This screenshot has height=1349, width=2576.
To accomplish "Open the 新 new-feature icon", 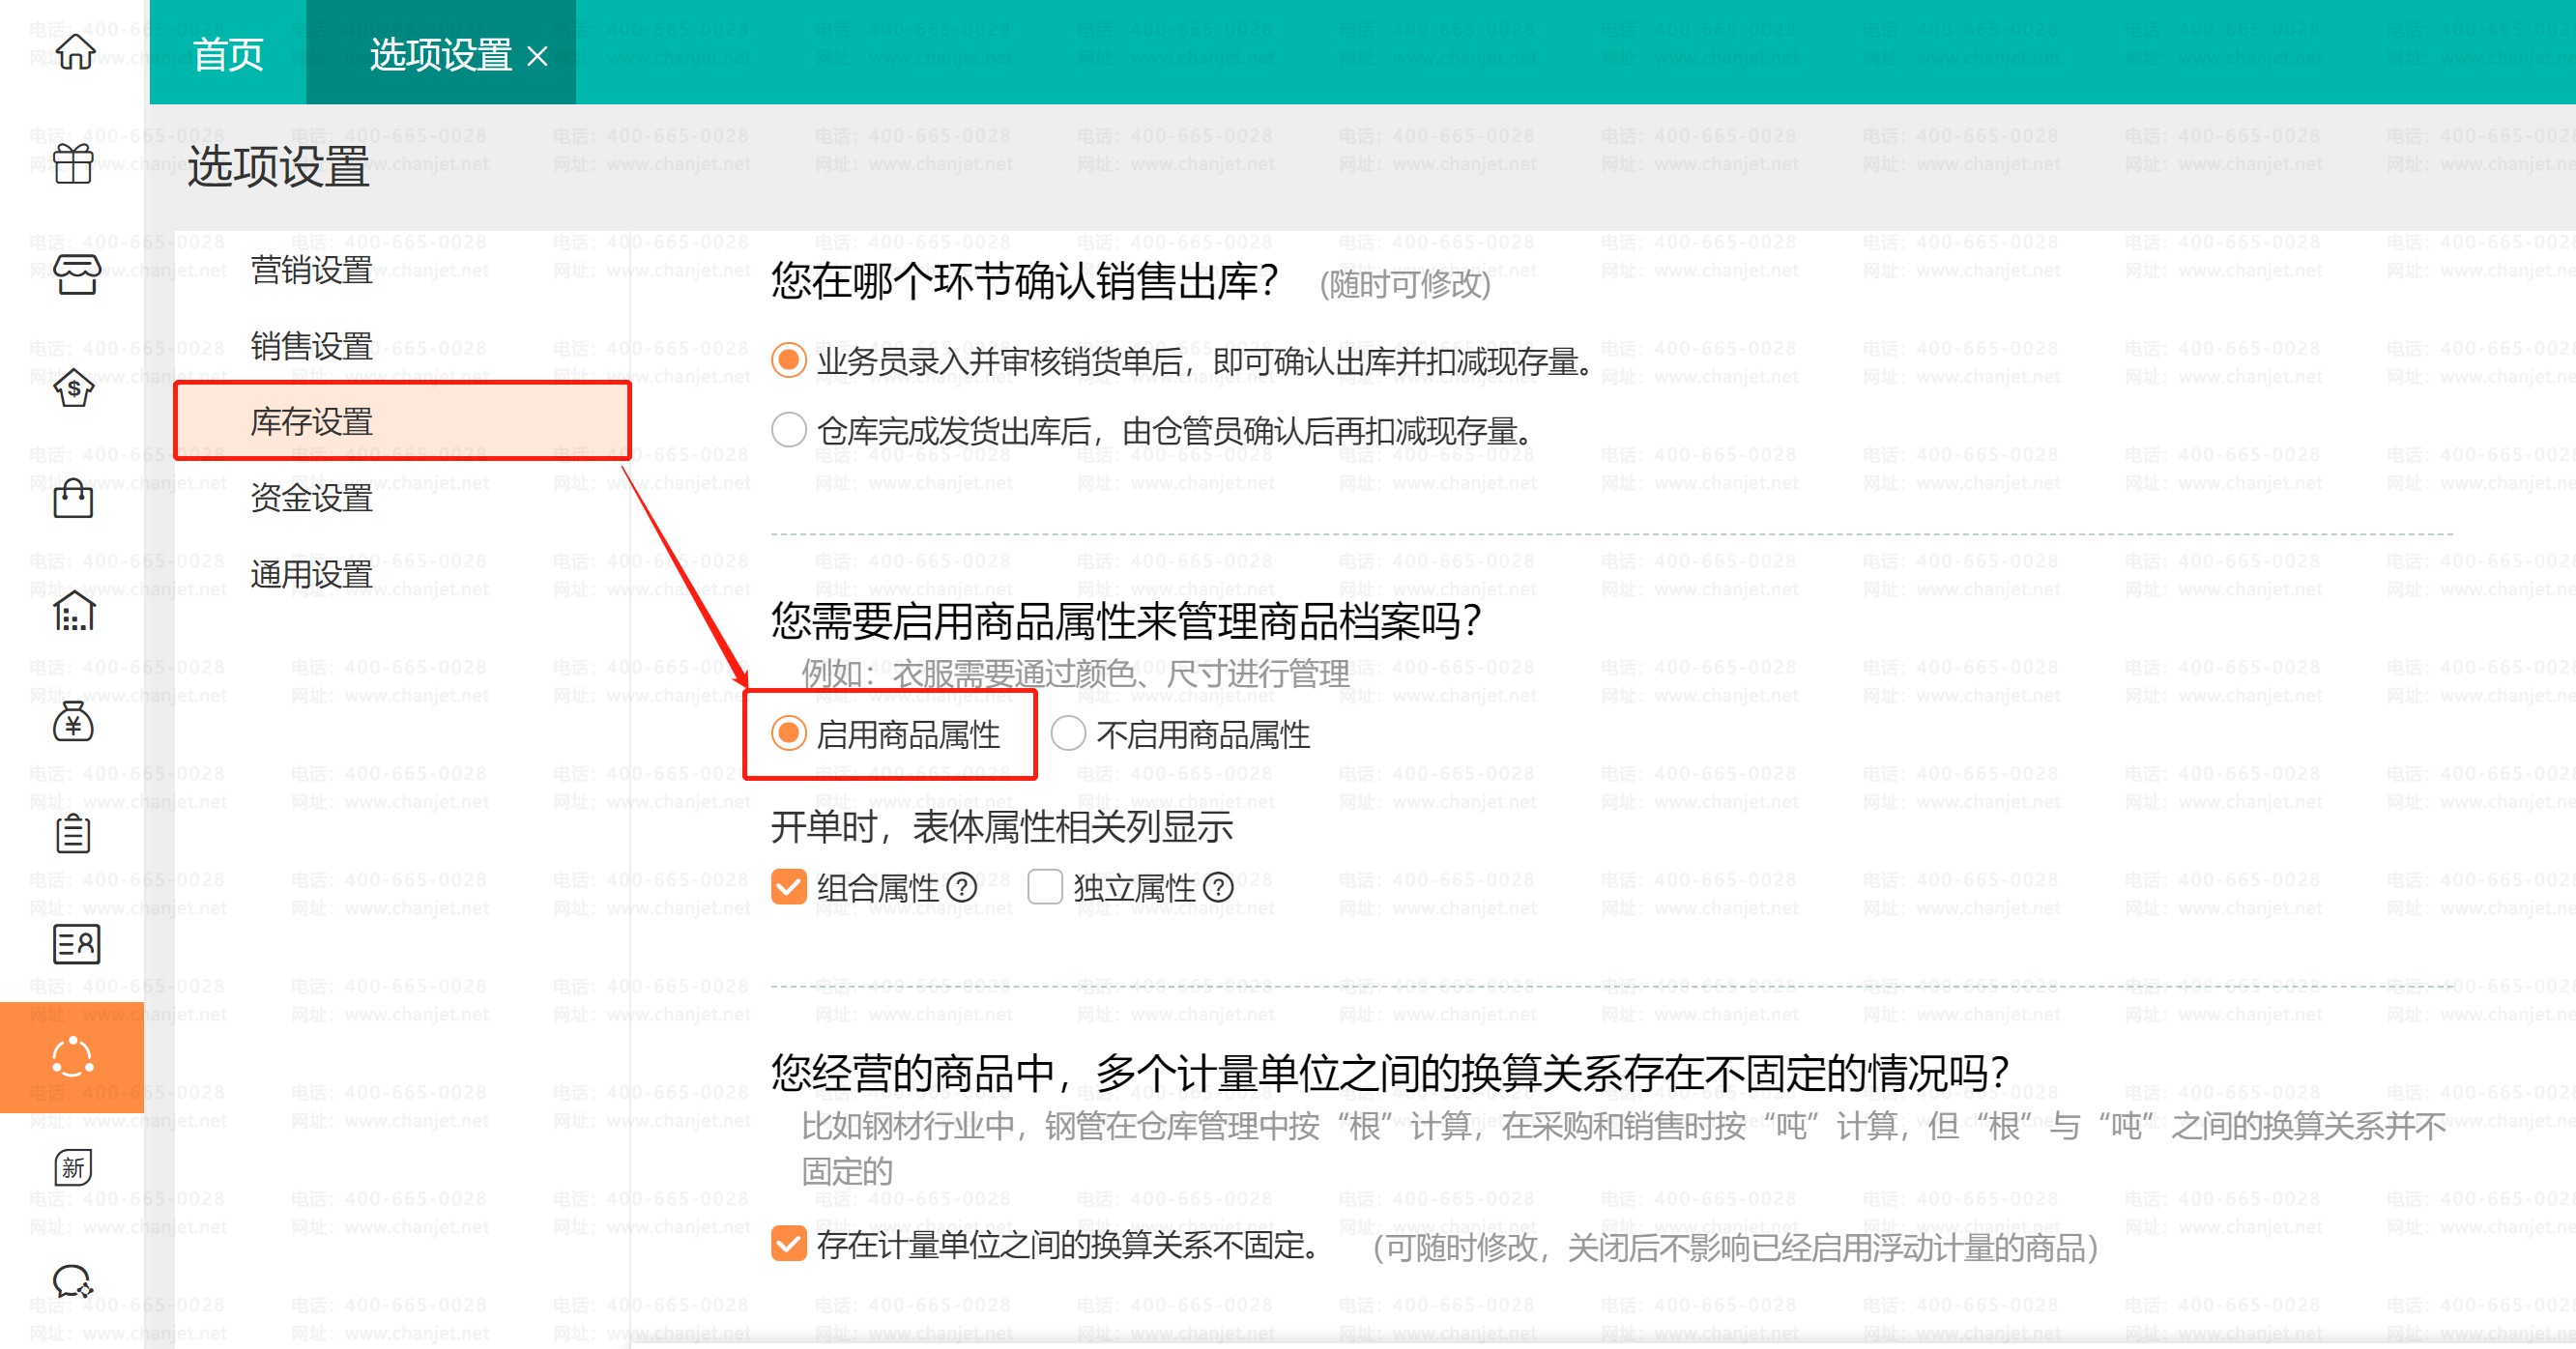I will [x=73, y=1167].
